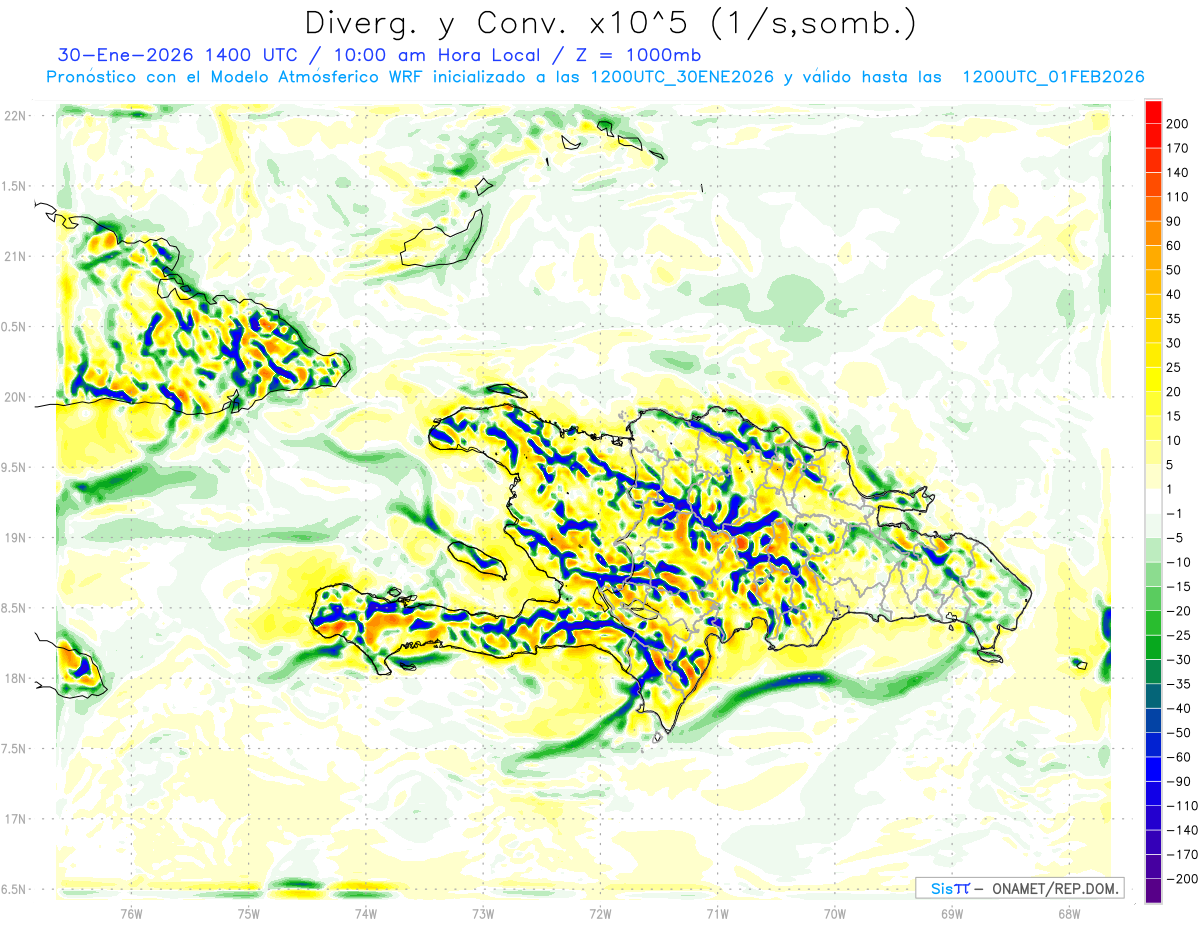Click the colorbar label "-200"

pyautogui.click(x=1182, y=879)
